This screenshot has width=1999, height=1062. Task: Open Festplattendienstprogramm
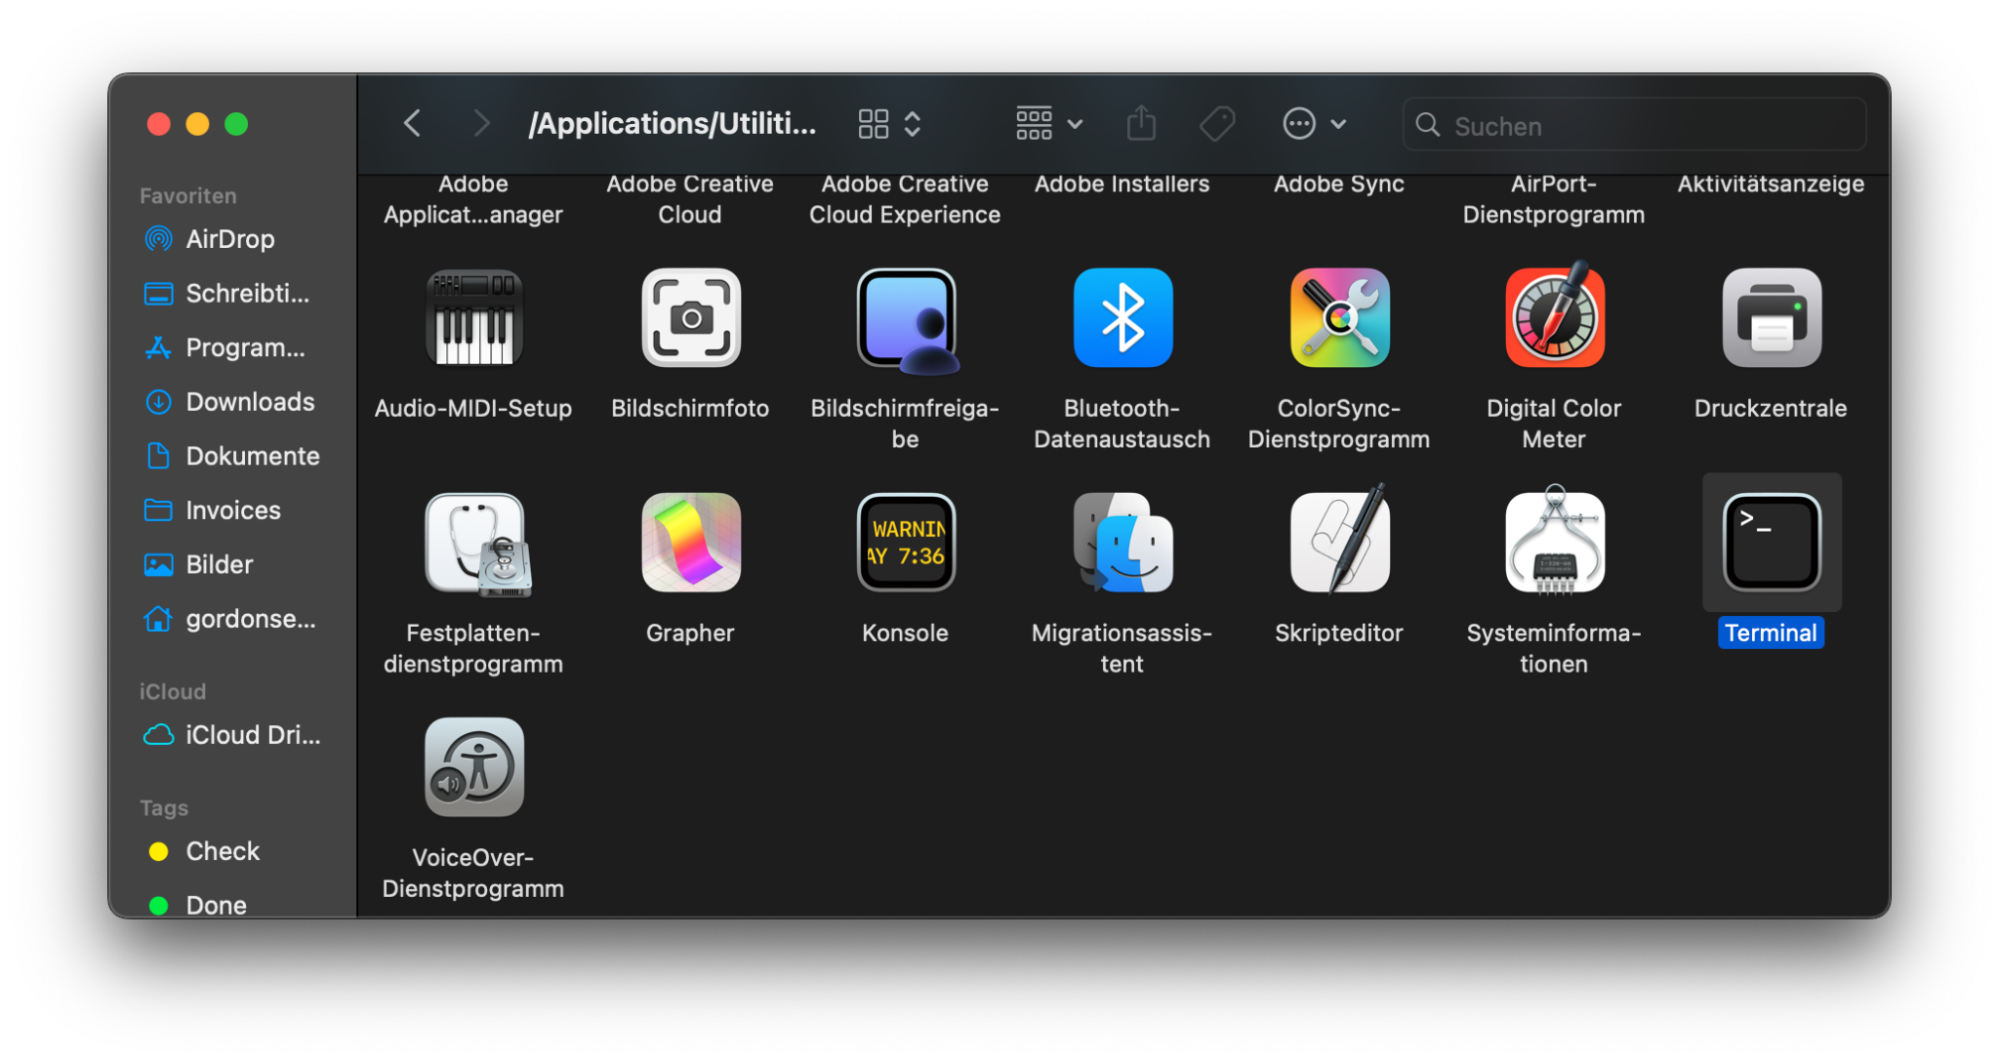[x=473, y=543]
